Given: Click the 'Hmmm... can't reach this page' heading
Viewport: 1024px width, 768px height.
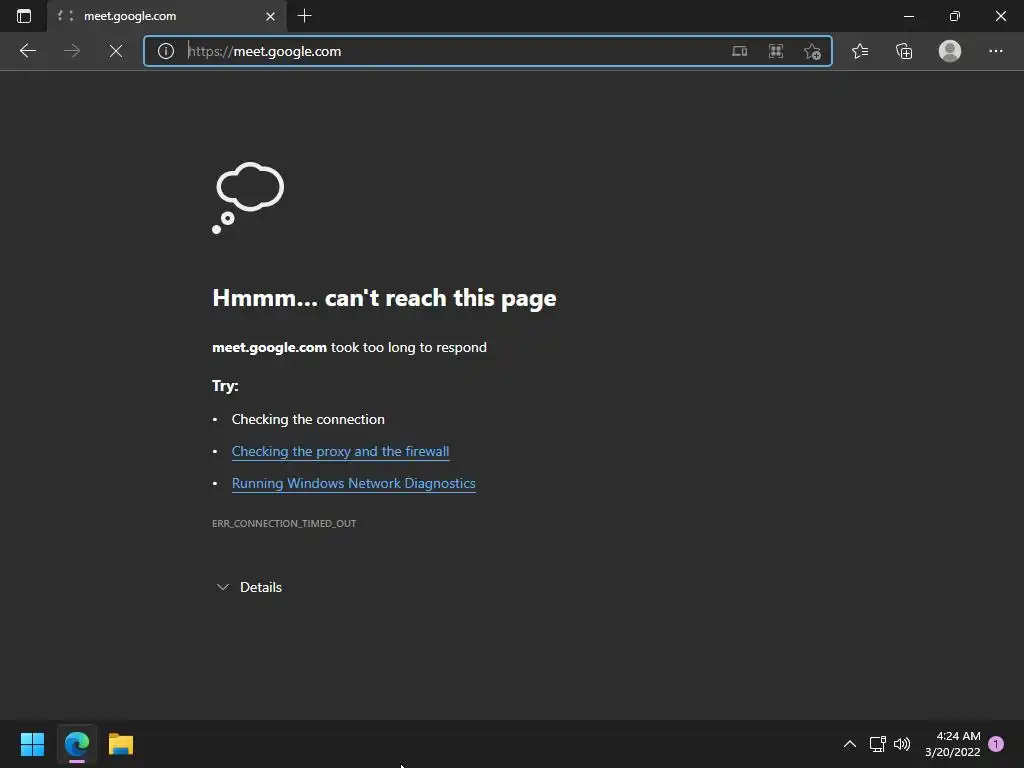Looking at the screenshot, I should tap(384, 298).
